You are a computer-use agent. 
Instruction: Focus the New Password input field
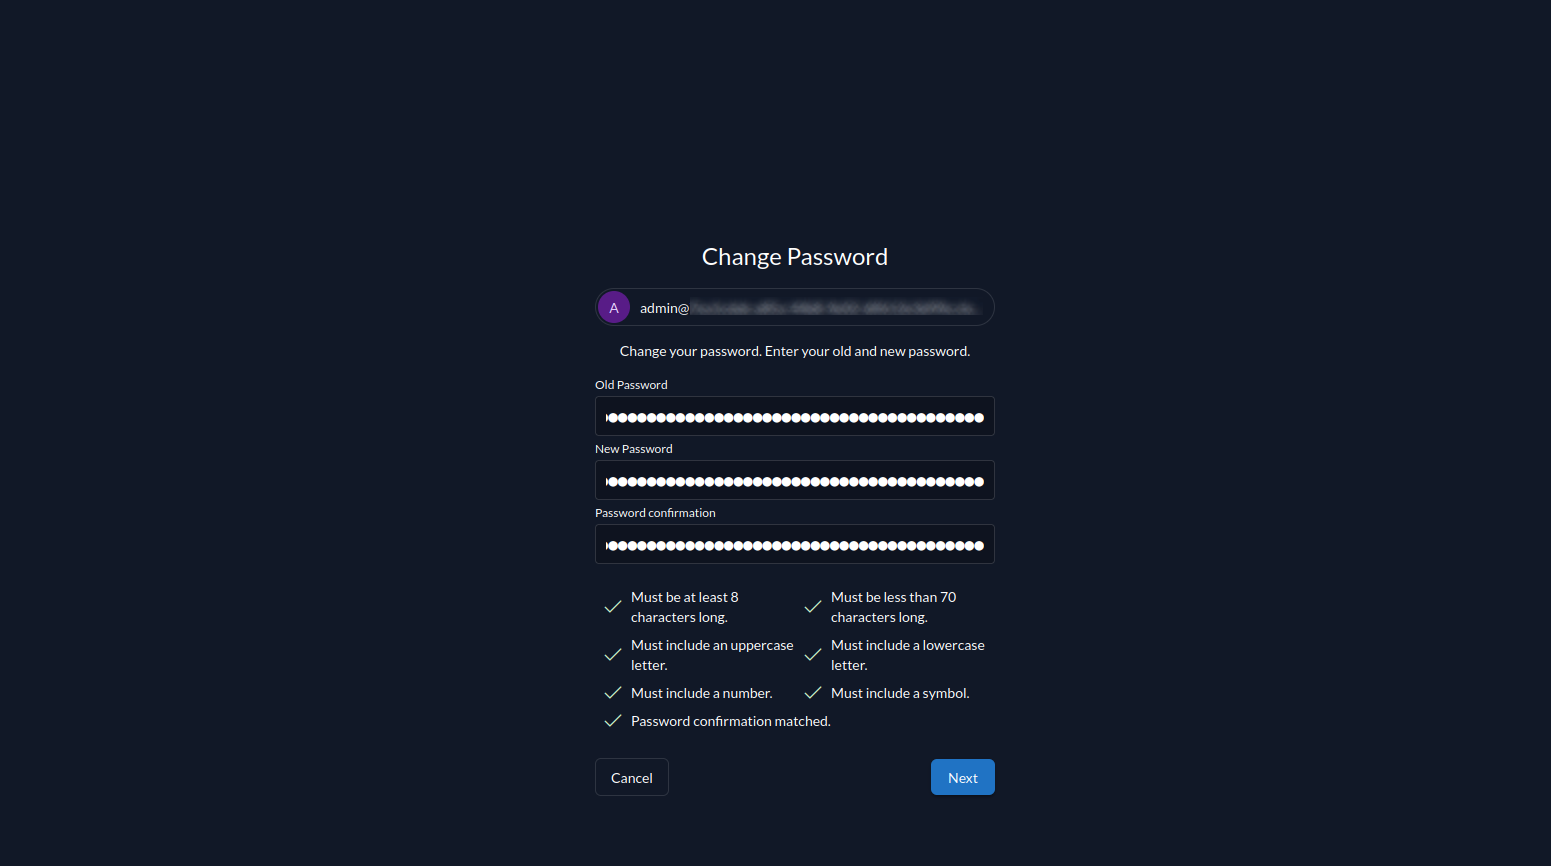[795, 481]
